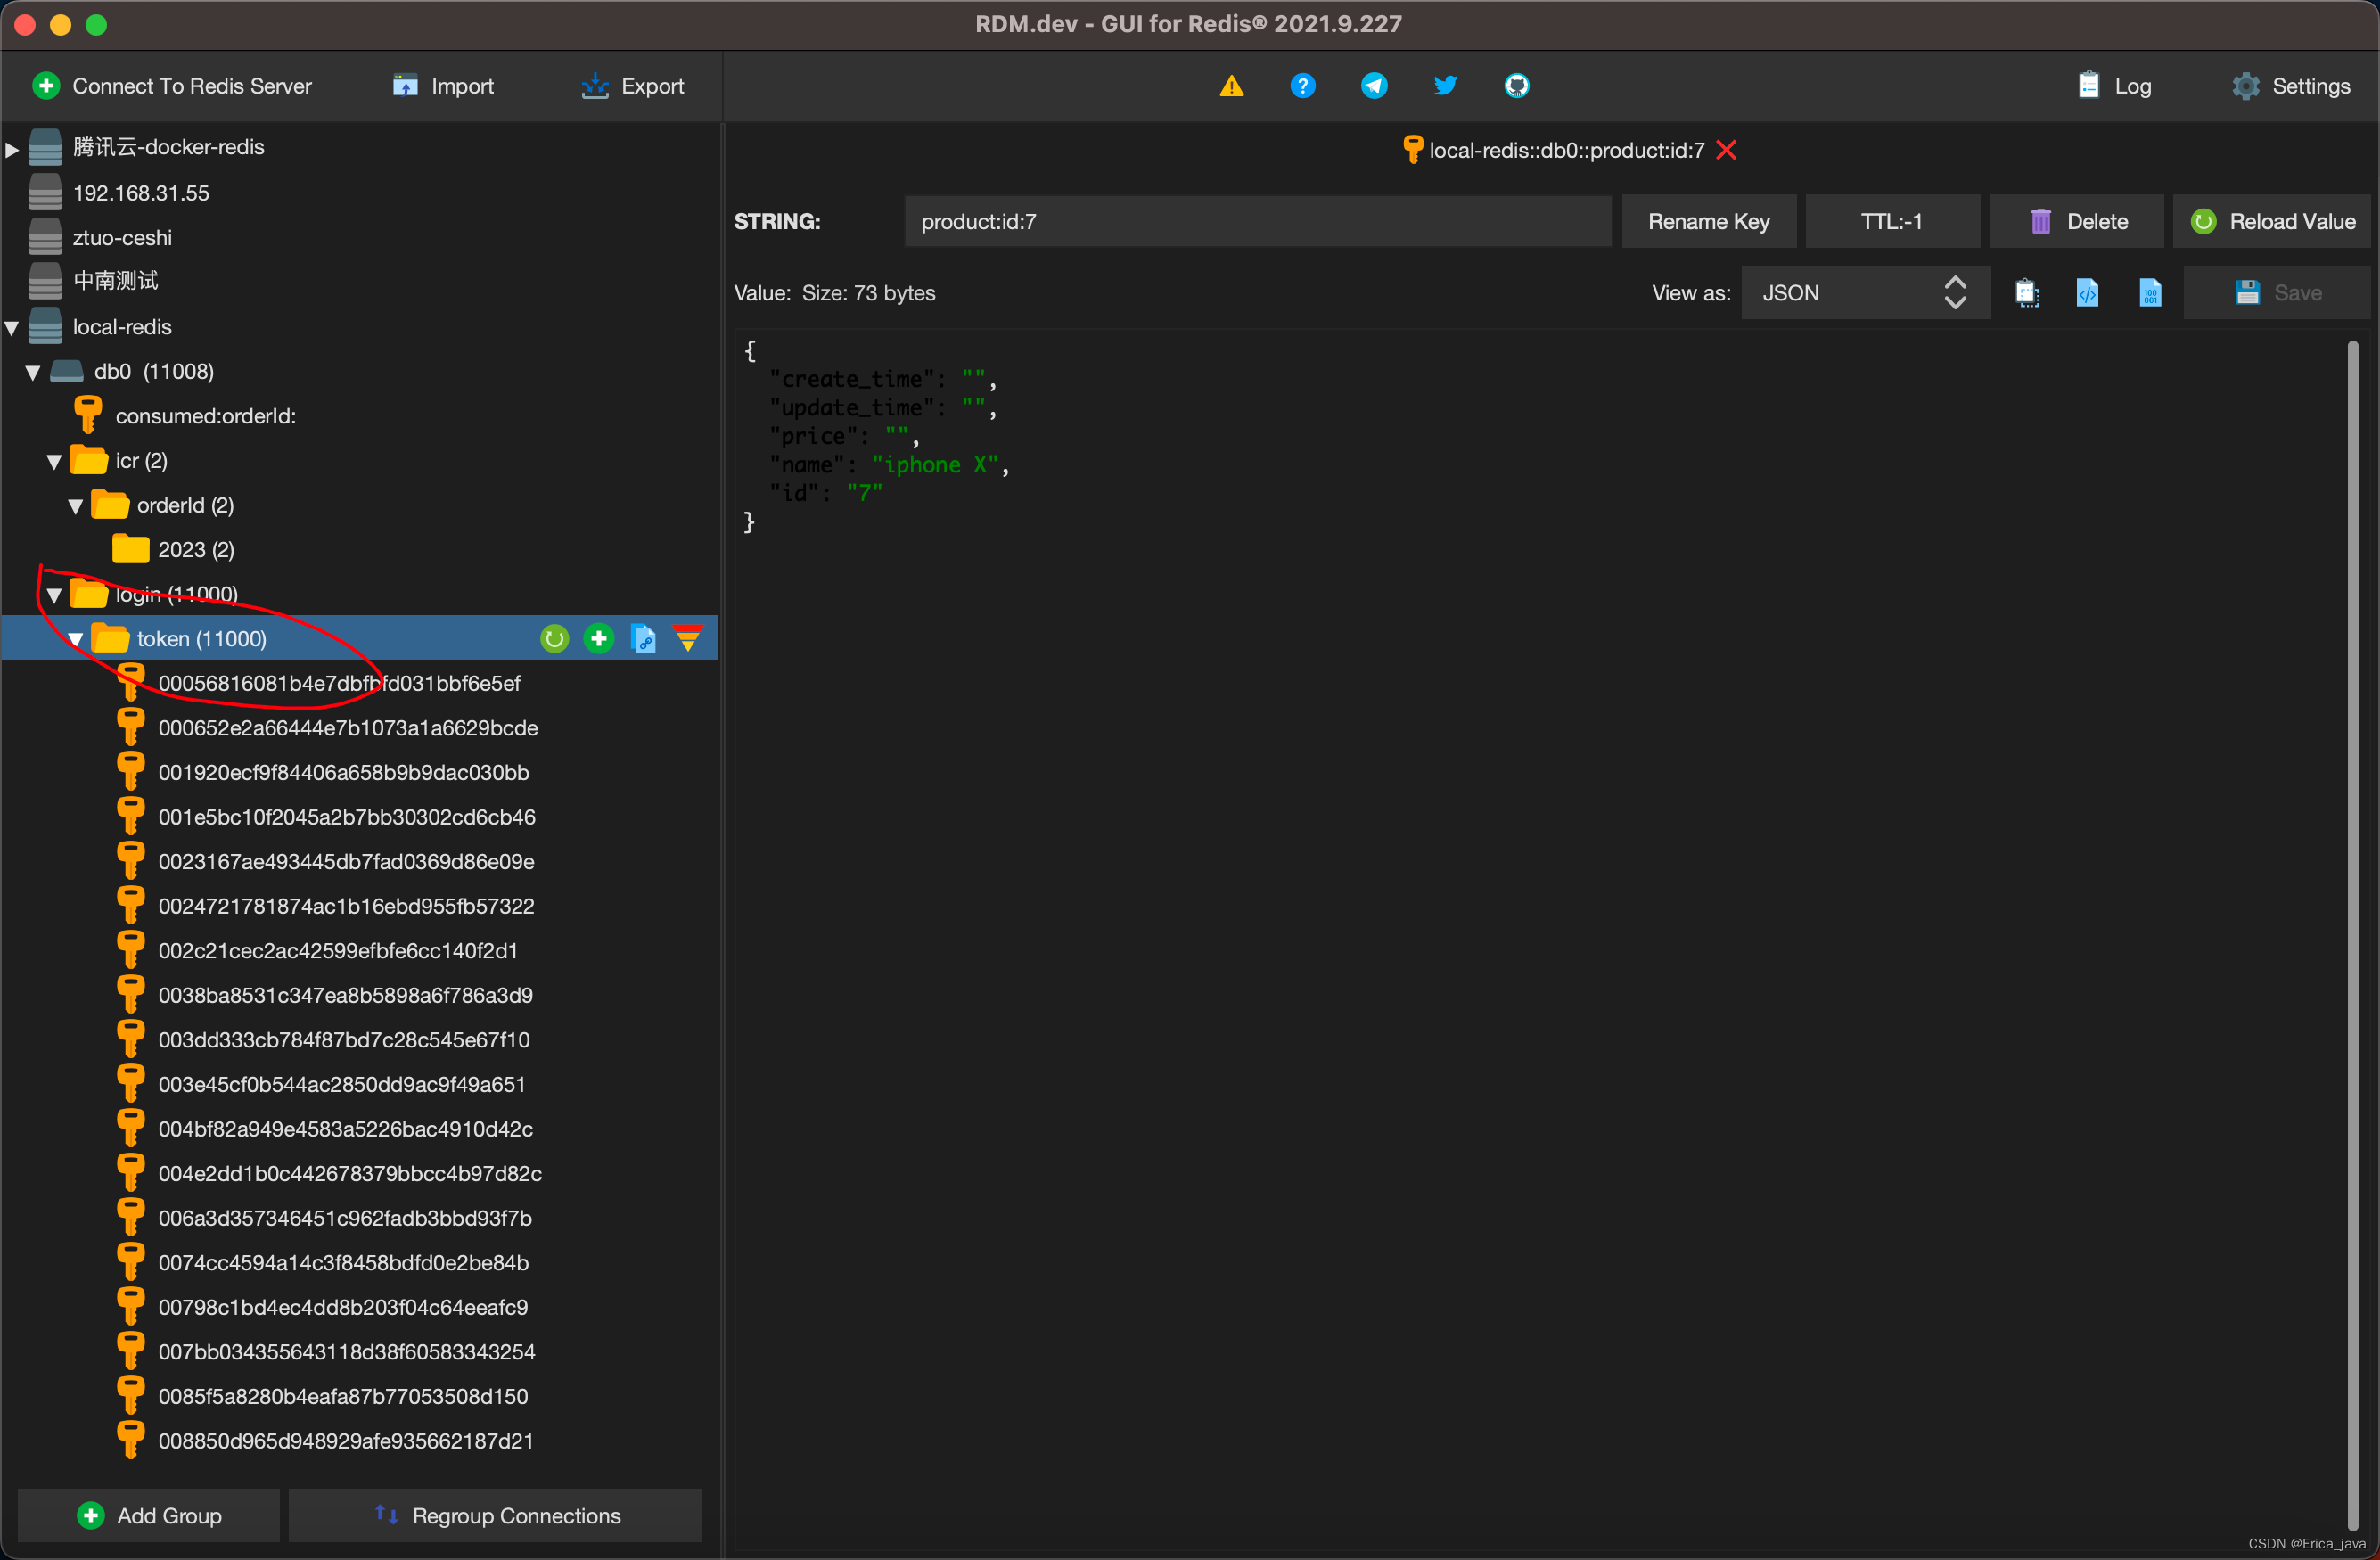
Task: Click the Delete key button
Action: point(2076,221)
